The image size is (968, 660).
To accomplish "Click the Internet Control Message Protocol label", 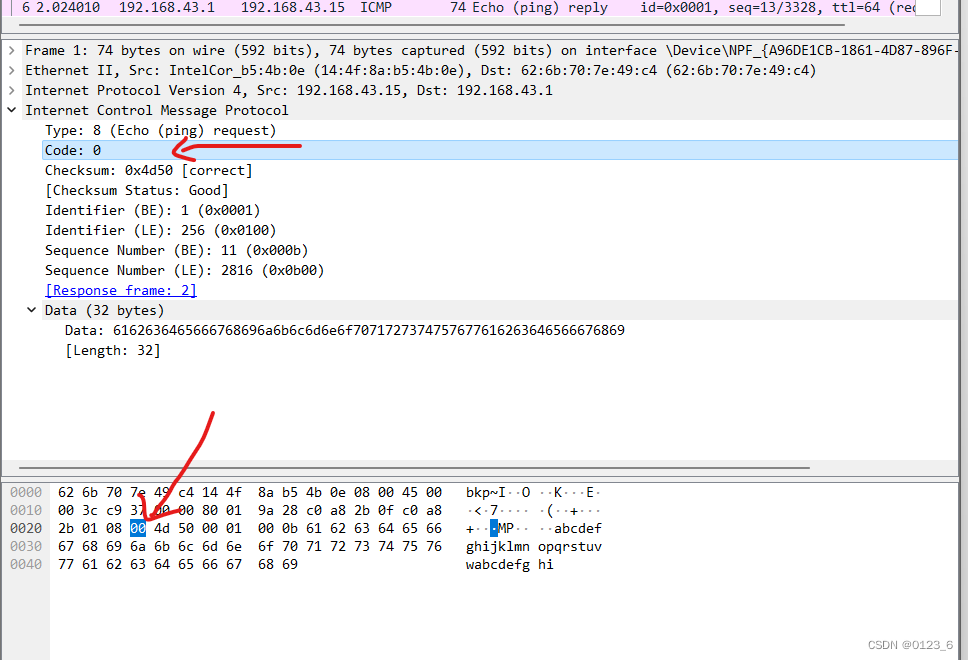I will click(157, 111).
